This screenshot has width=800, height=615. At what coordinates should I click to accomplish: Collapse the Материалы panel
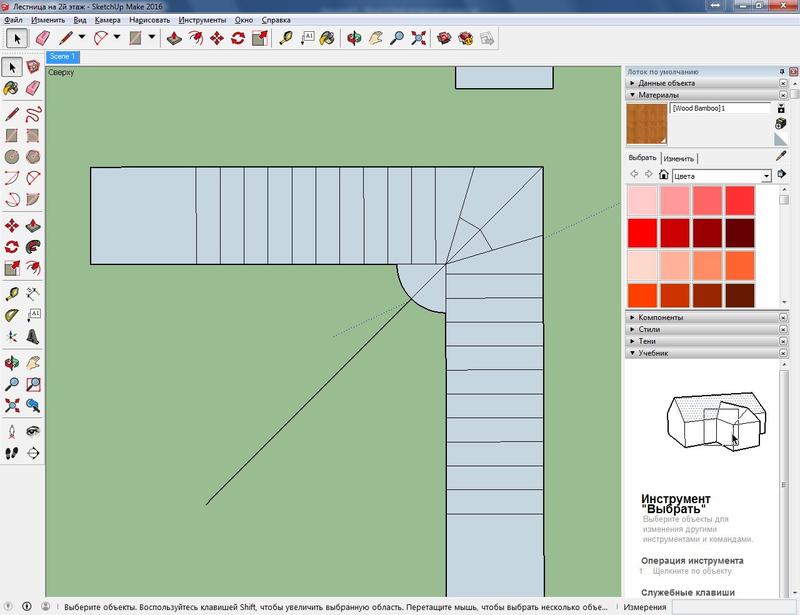point(632,95)
